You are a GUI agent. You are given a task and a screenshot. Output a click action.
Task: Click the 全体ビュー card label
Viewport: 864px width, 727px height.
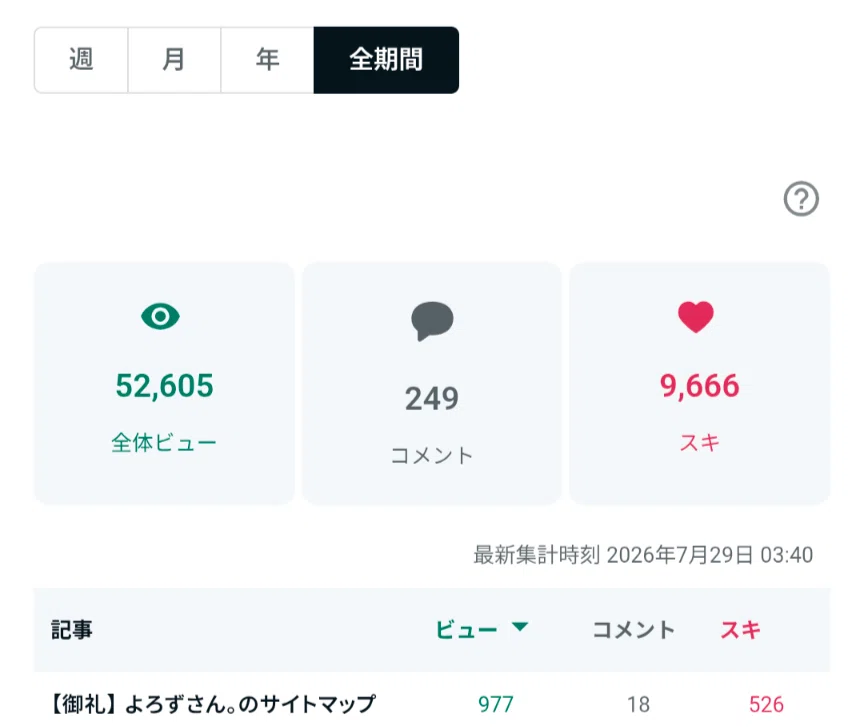click(164, 443)
